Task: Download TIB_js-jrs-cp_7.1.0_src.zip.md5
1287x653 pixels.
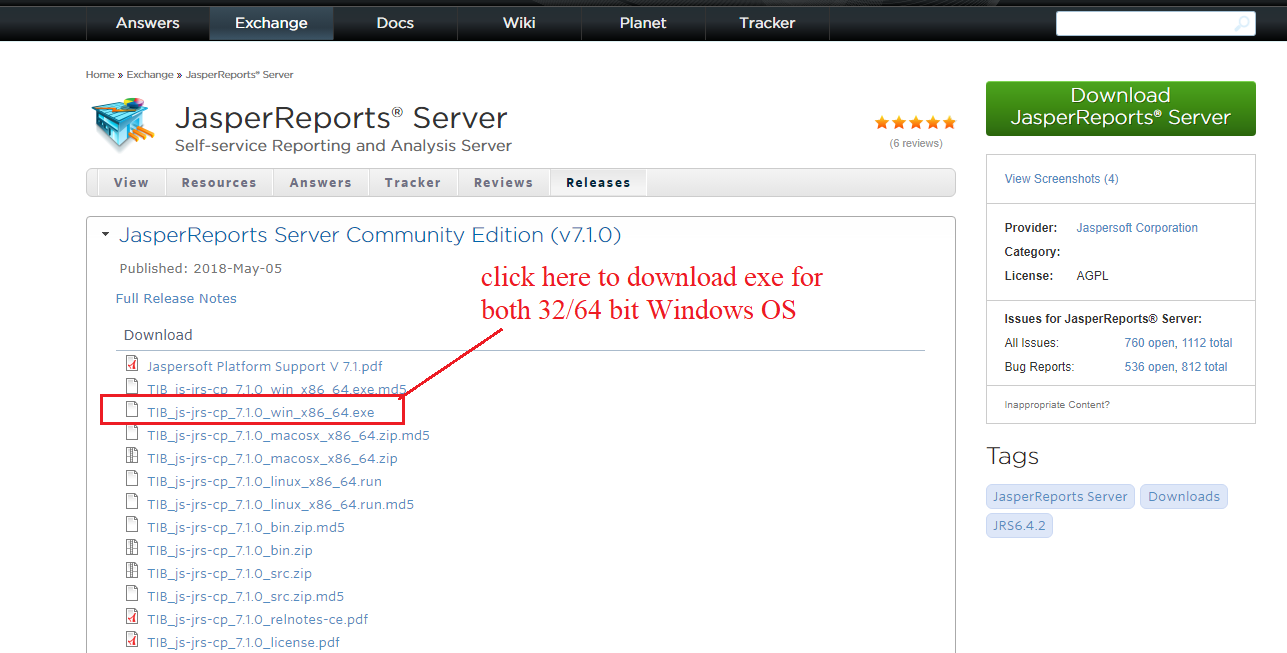Action: (x=245, y=596)
